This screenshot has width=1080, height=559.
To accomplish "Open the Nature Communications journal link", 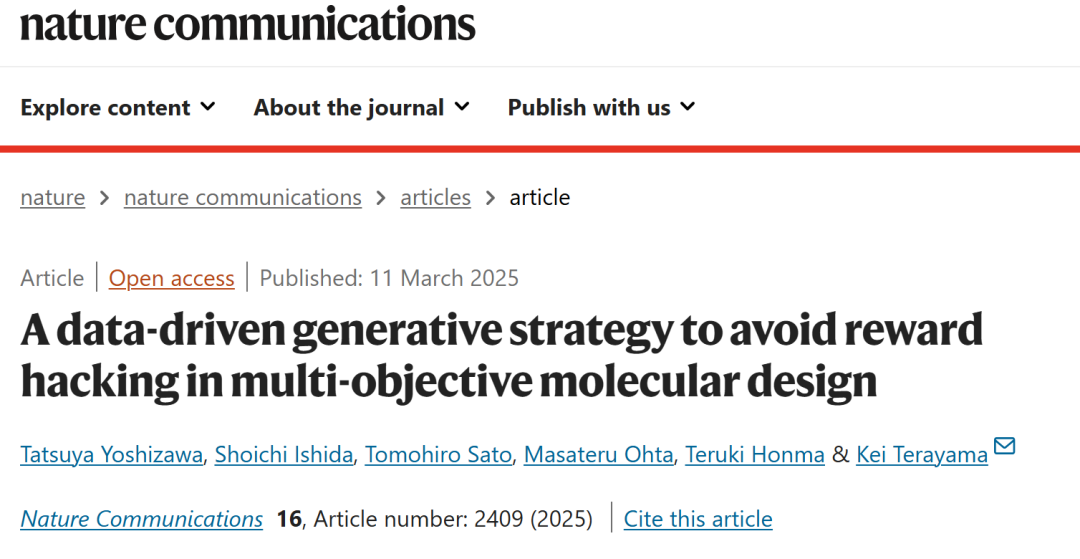I will tap(141, 519).
